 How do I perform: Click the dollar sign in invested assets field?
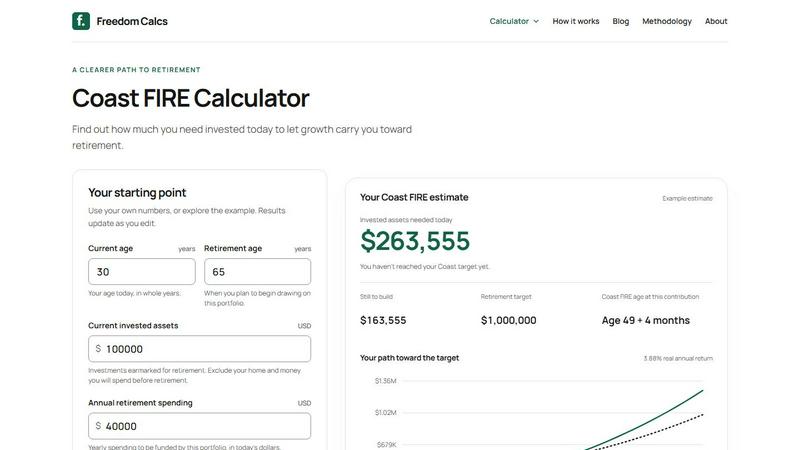click(x=98, y=348)
